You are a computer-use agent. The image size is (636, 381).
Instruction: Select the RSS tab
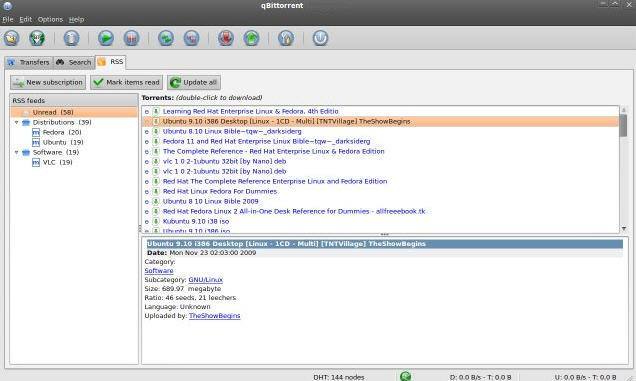click(x=110, y=61)
